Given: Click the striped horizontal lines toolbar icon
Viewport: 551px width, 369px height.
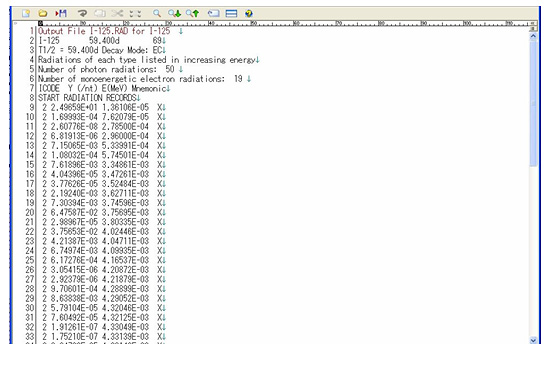Looking at the screenshot, I should coord(231,13).
